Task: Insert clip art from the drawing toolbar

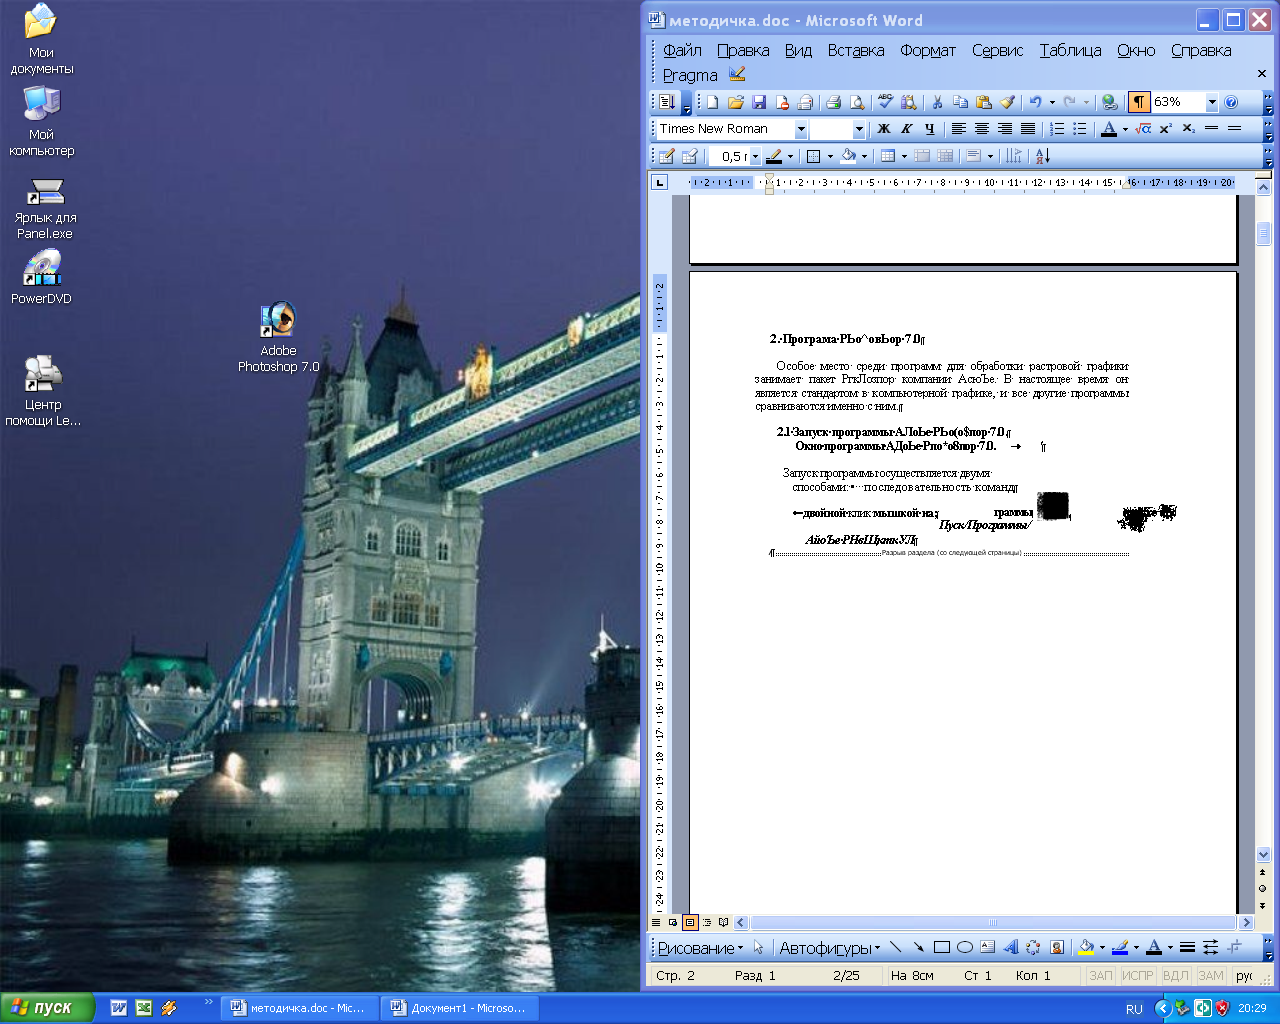Action: (x=1056, y=948)
